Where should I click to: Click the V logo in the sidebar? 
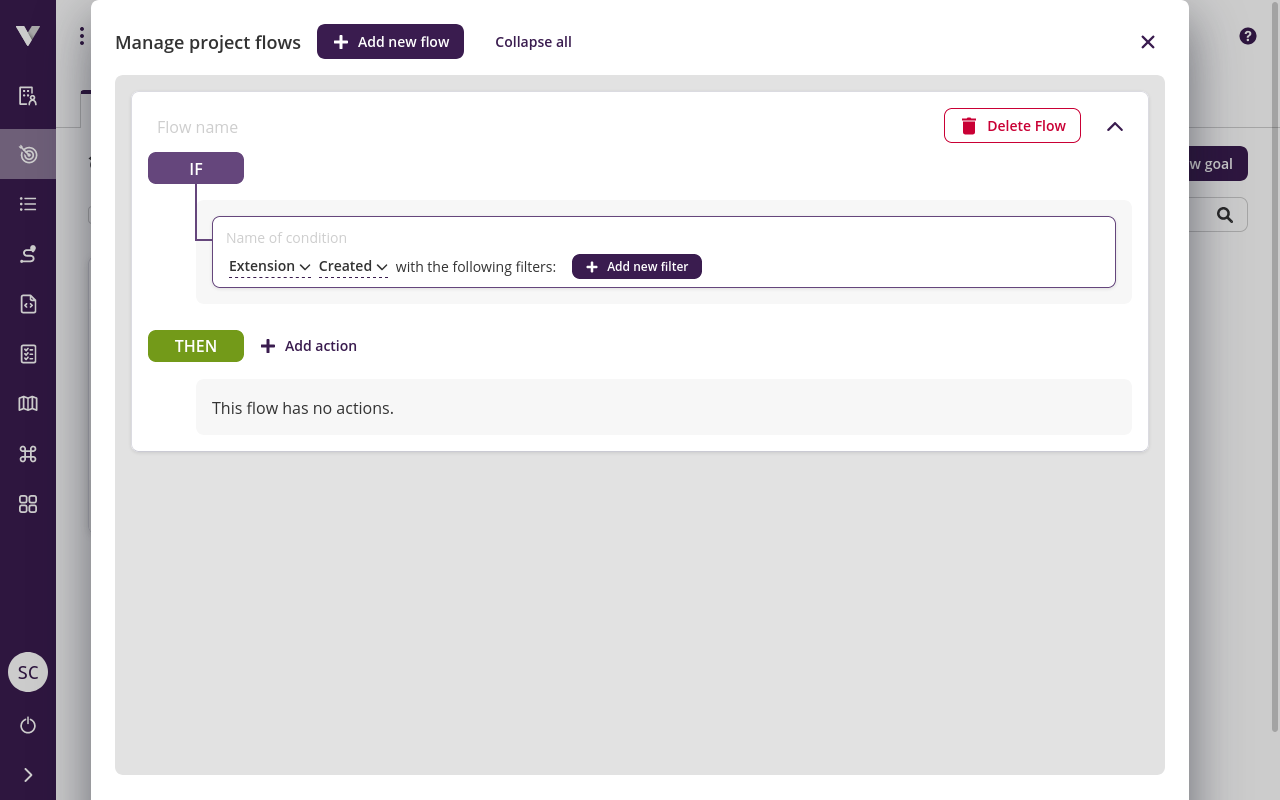tap(28, 36)
